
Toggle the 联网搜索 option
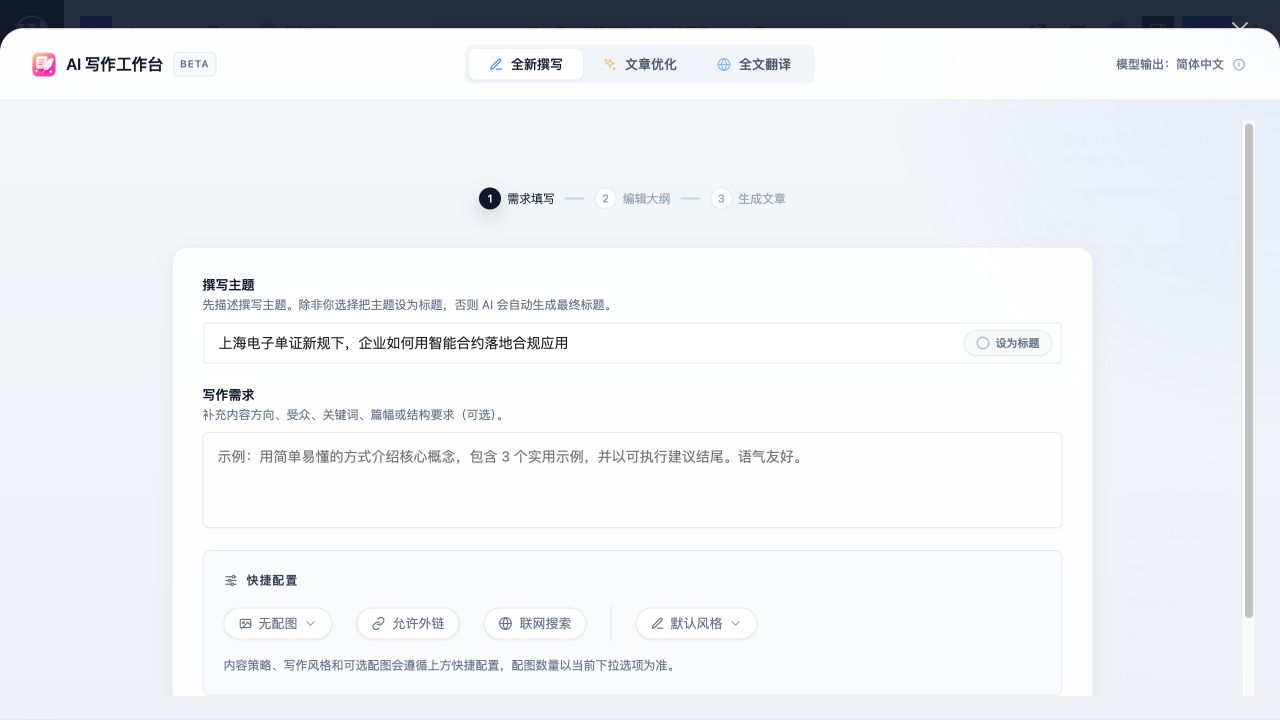pyautogui.click(x=535, y=623)
